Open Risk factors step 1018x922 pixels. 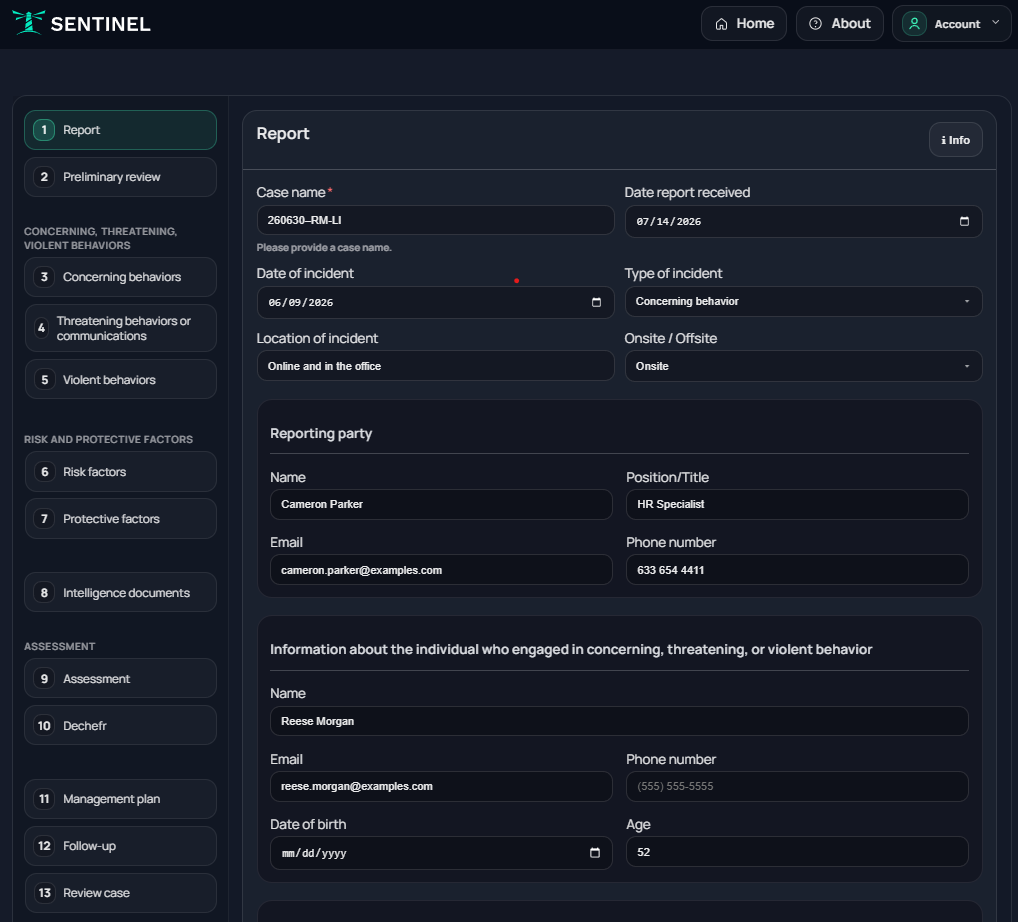tap(120, 471)
